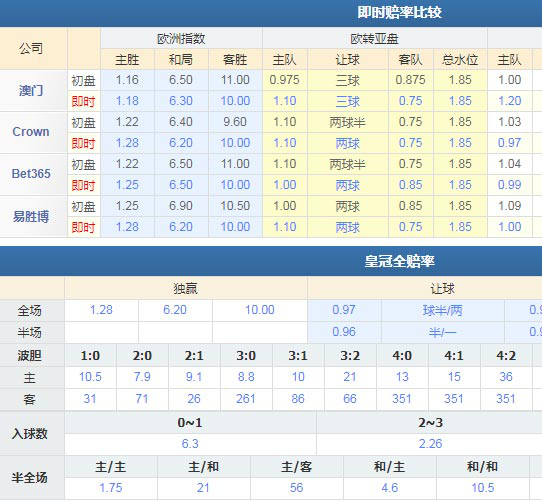Click the 总水位 column header

460,59
